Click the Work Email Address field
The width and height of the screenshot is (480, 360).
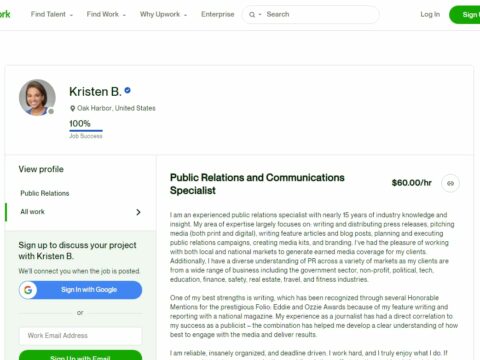pos(80,336)
